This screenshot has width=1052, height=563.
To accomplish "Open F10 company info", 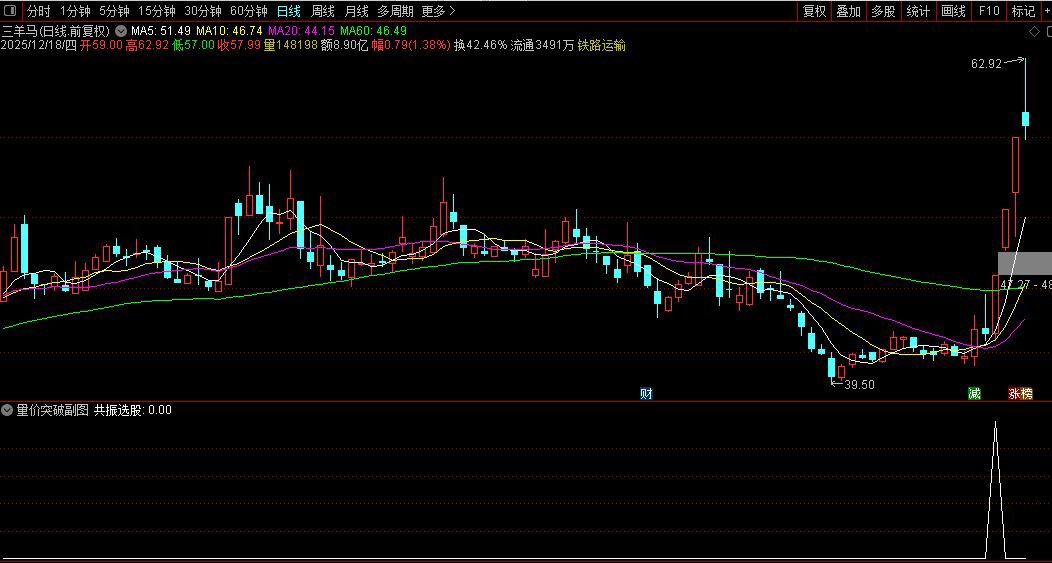I will click(x=988, y=11).
